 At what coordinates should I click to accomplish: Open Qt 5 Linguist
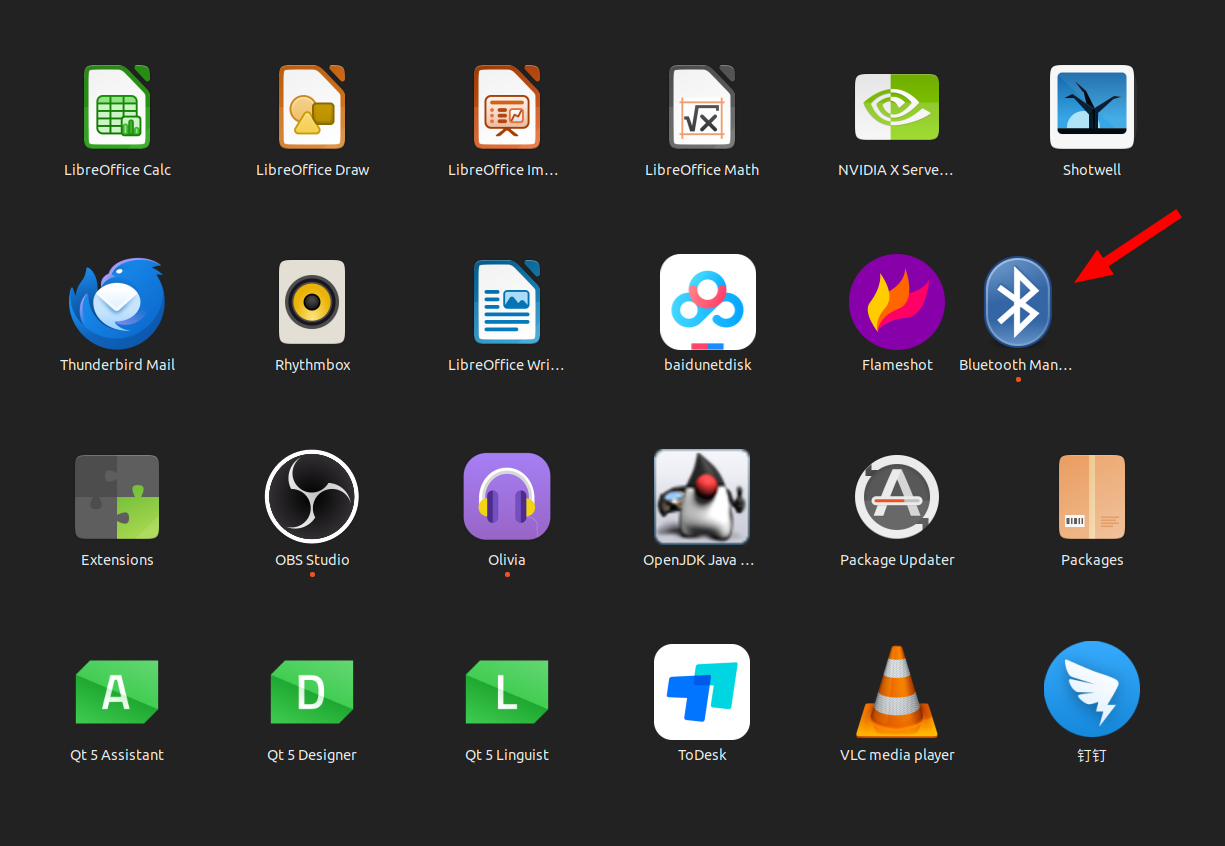pyautogui.click(x=507, y=692)
